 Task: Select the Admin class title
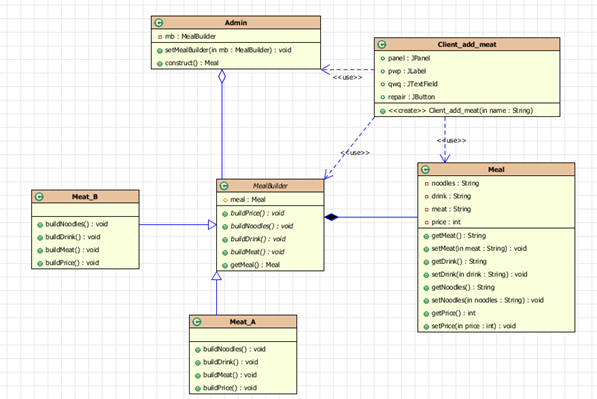point(236,23)
